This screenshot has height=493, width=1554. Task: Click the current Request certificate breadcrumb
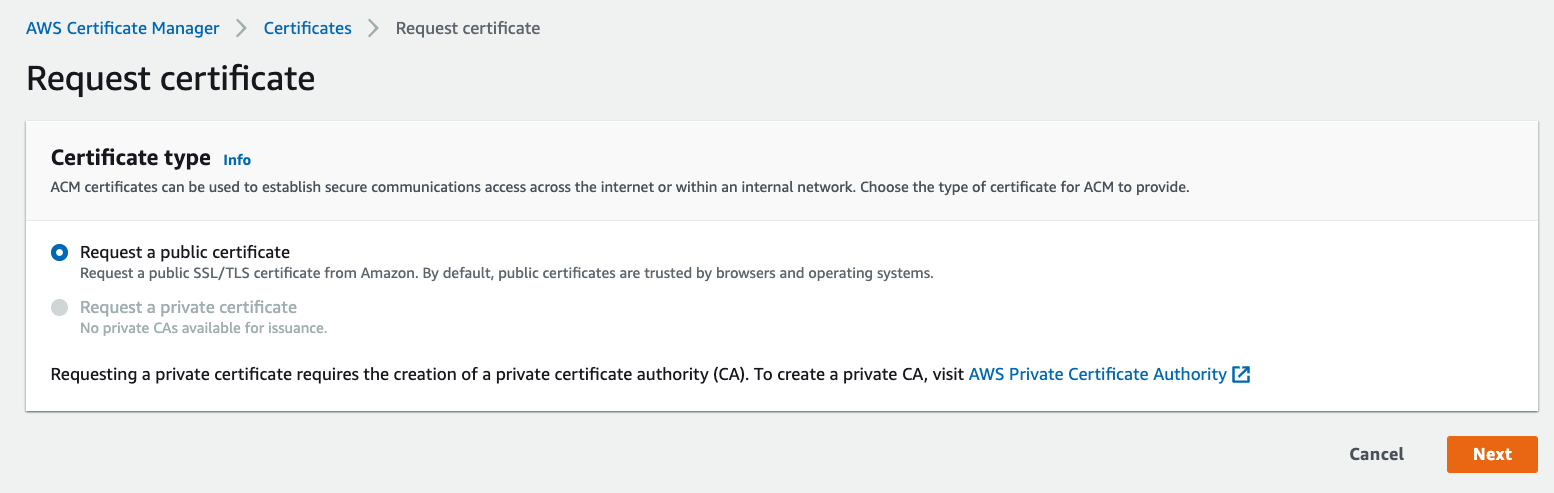(x=467, y=28)
